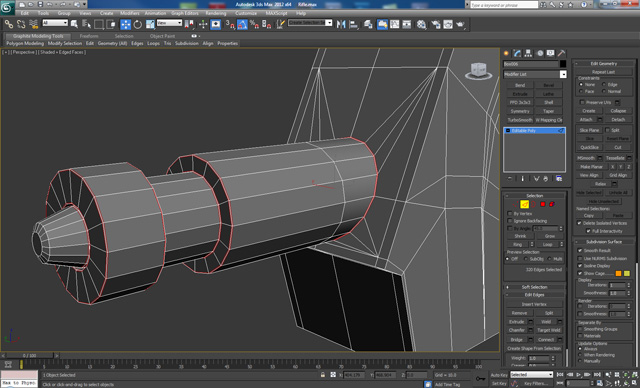Click the Align tool icon
The width and height of the screenshot is (640, 388).
(x=353, y=24)
